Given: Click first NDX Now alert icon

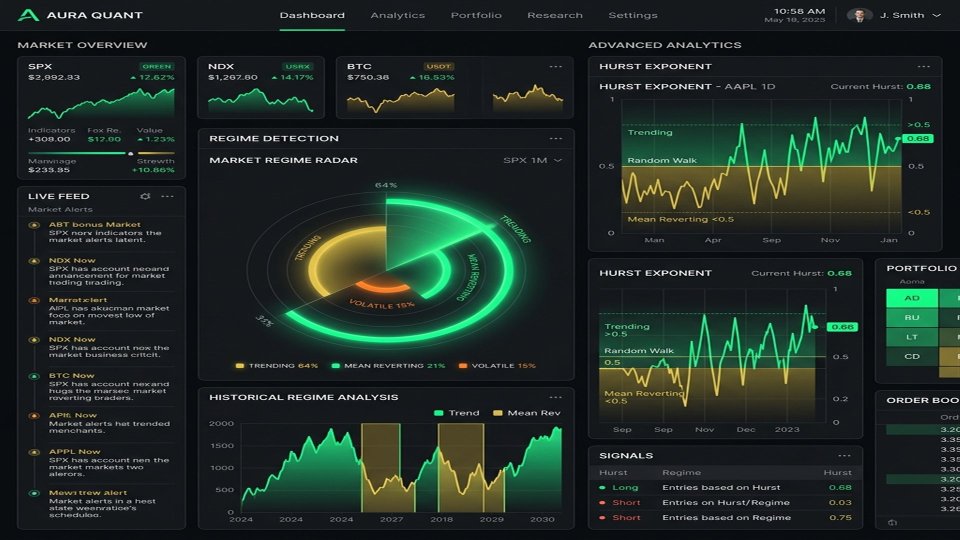Looking at the screenshot, I should 34,261.
